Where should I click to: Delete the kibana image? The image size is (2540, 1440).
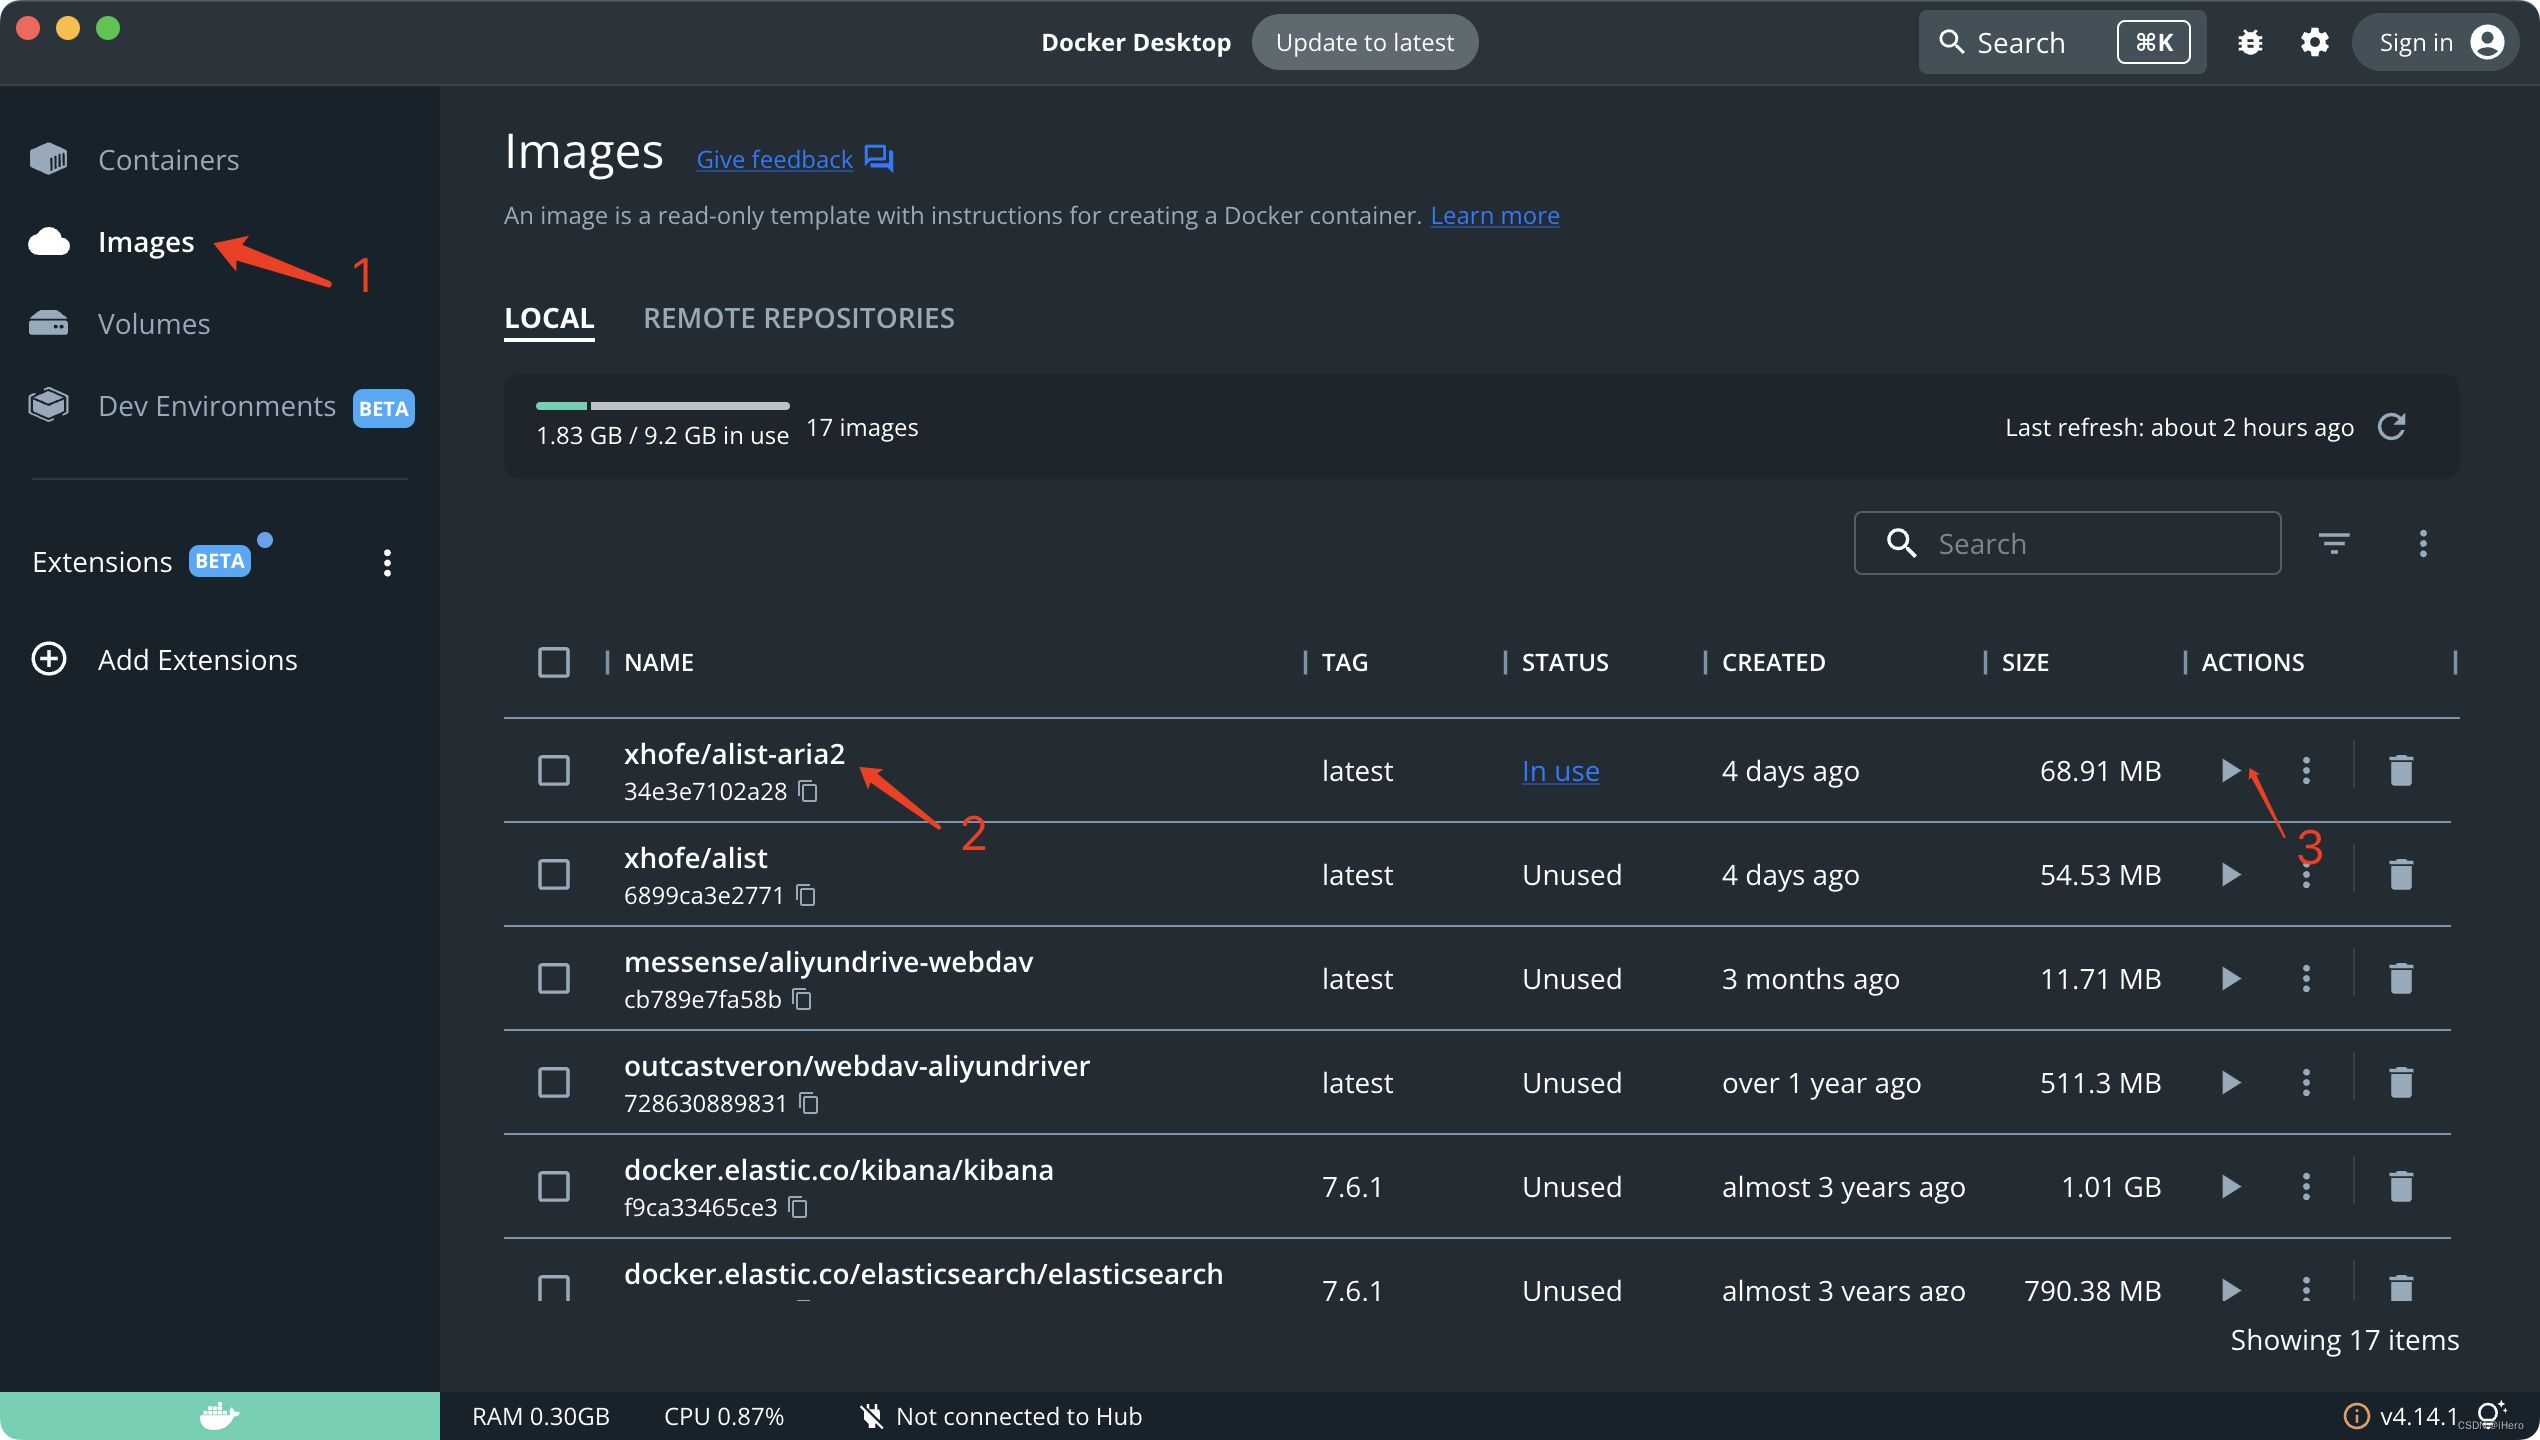tap(2401, 1186)
